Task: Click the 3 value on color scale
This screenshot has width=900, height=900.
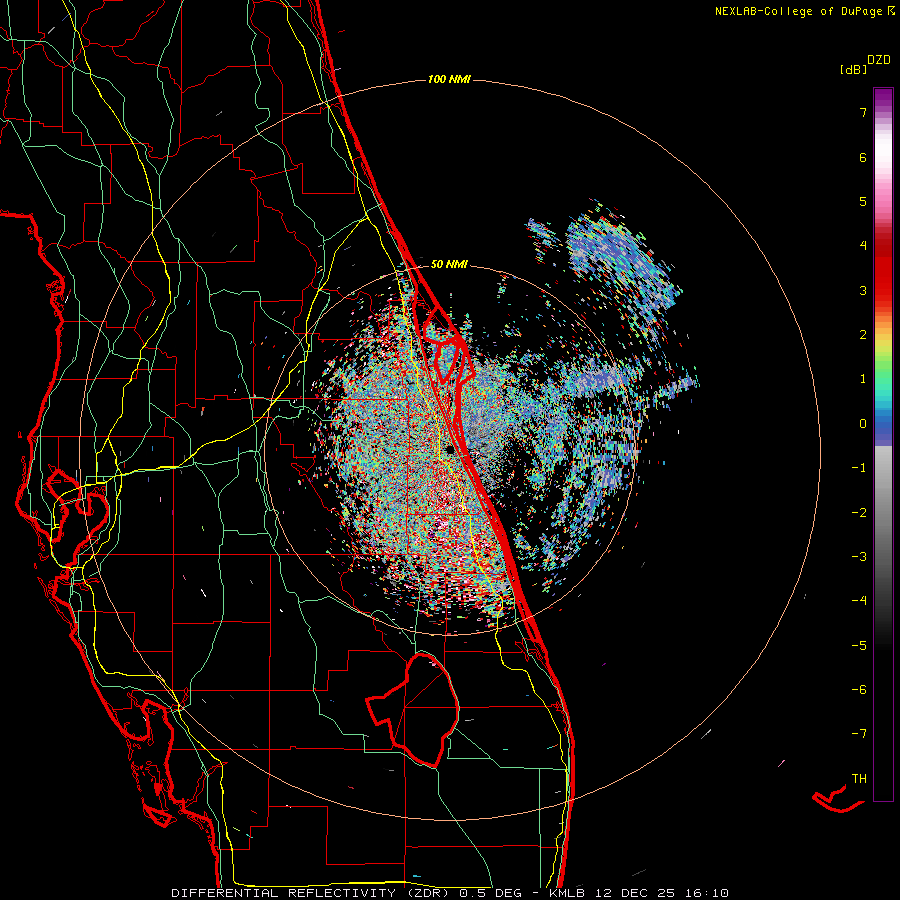Action: 863,290
